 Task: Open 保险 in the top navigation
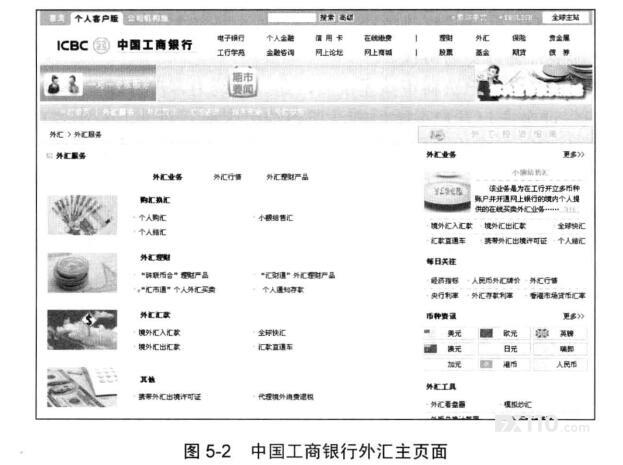coord(519,38)
